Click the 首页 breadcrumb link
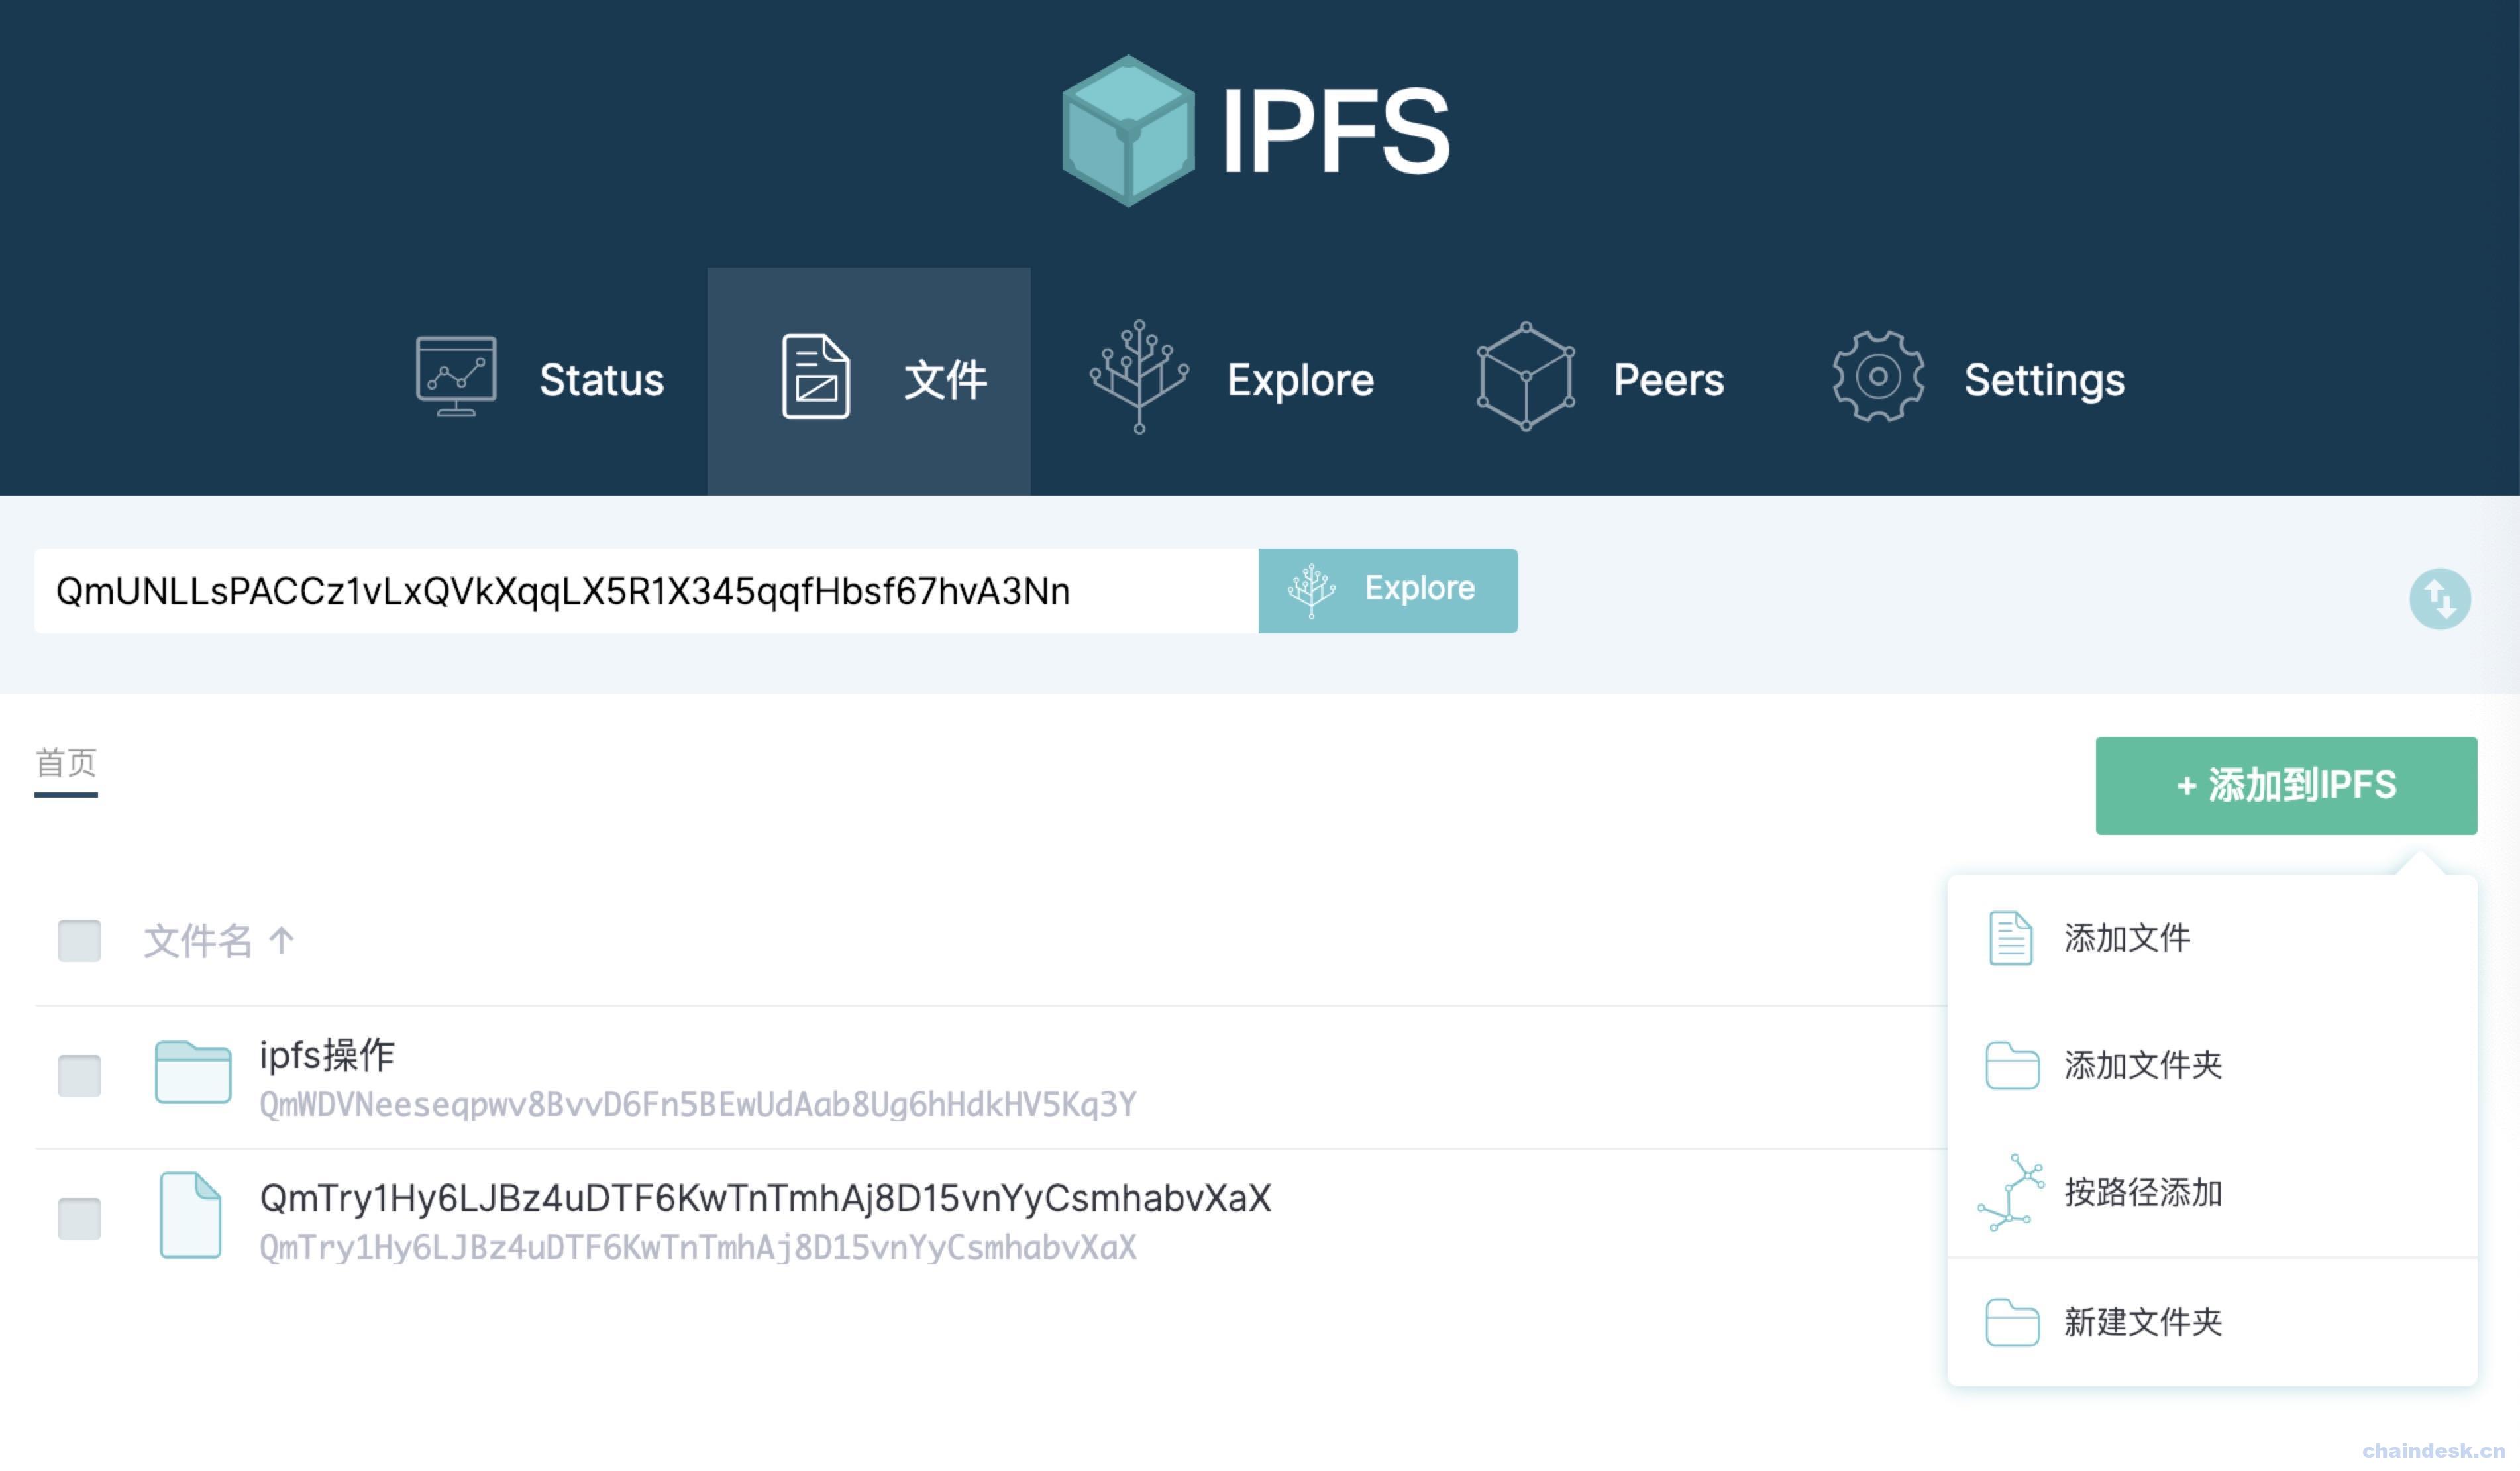2520x1471 pixels. coord(66,763)
